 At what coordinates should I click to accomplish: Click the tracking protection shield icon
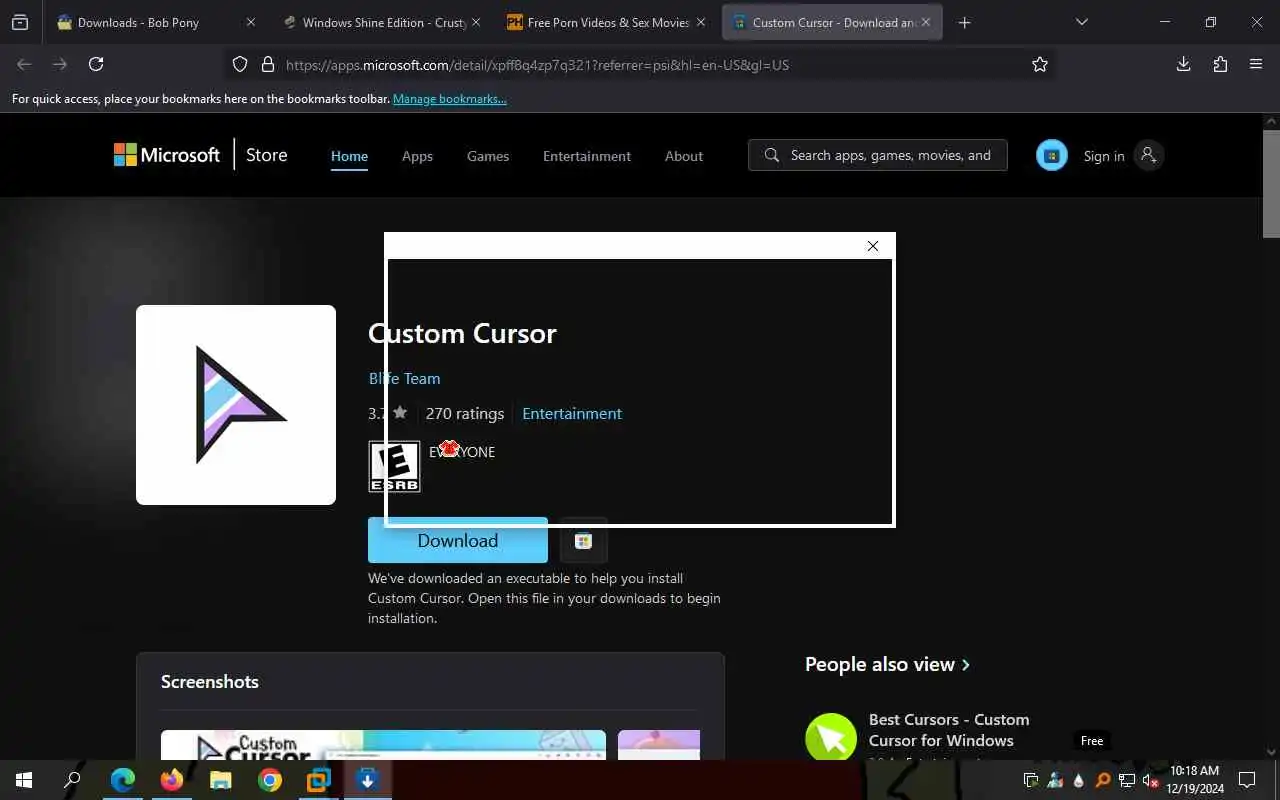[x=240, y=64]
